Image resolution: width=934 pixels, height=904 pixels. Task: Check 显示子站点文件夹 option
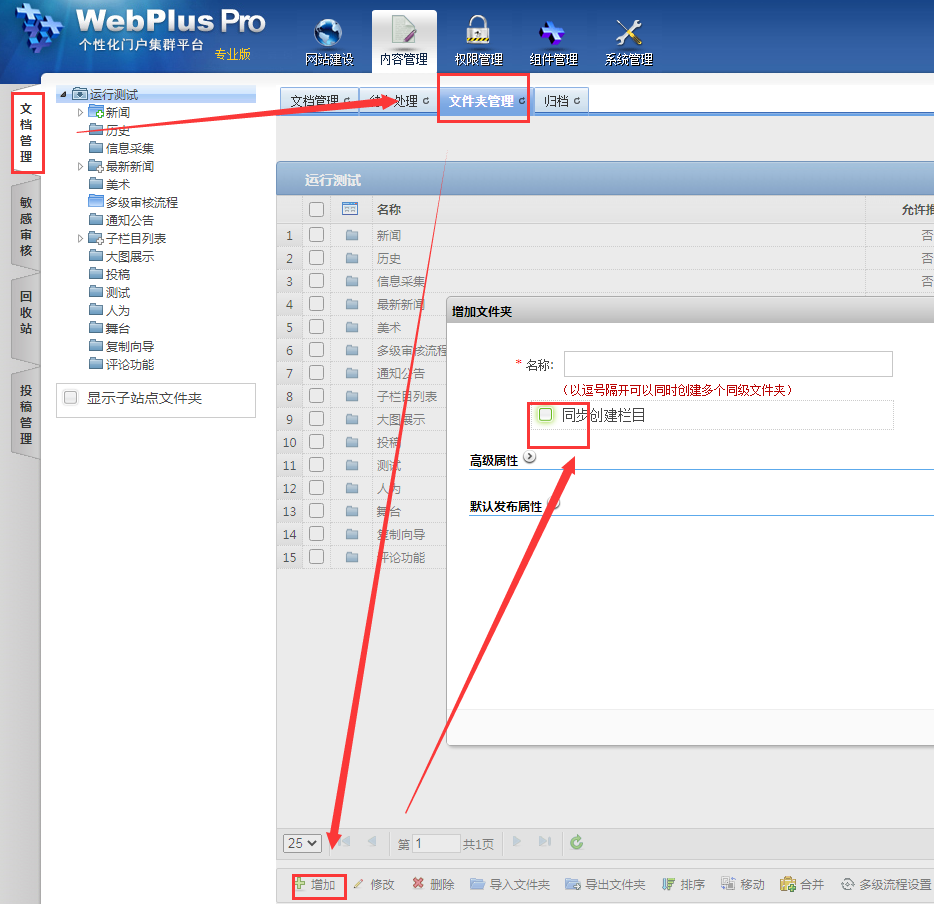click(71, 398)
